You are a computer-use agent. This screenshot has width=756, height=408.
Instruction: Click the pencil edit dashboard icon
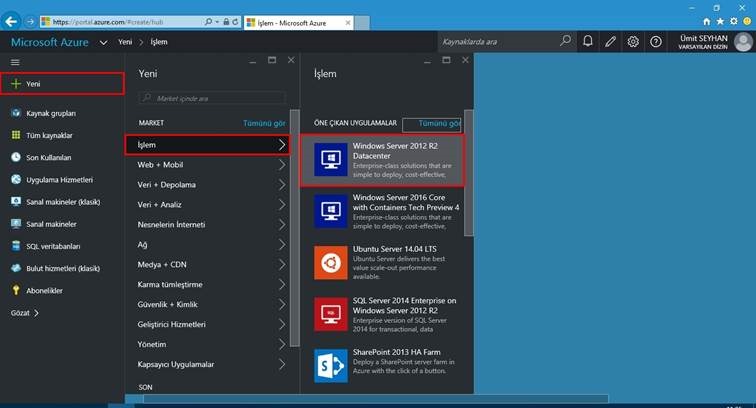(610, 41)
